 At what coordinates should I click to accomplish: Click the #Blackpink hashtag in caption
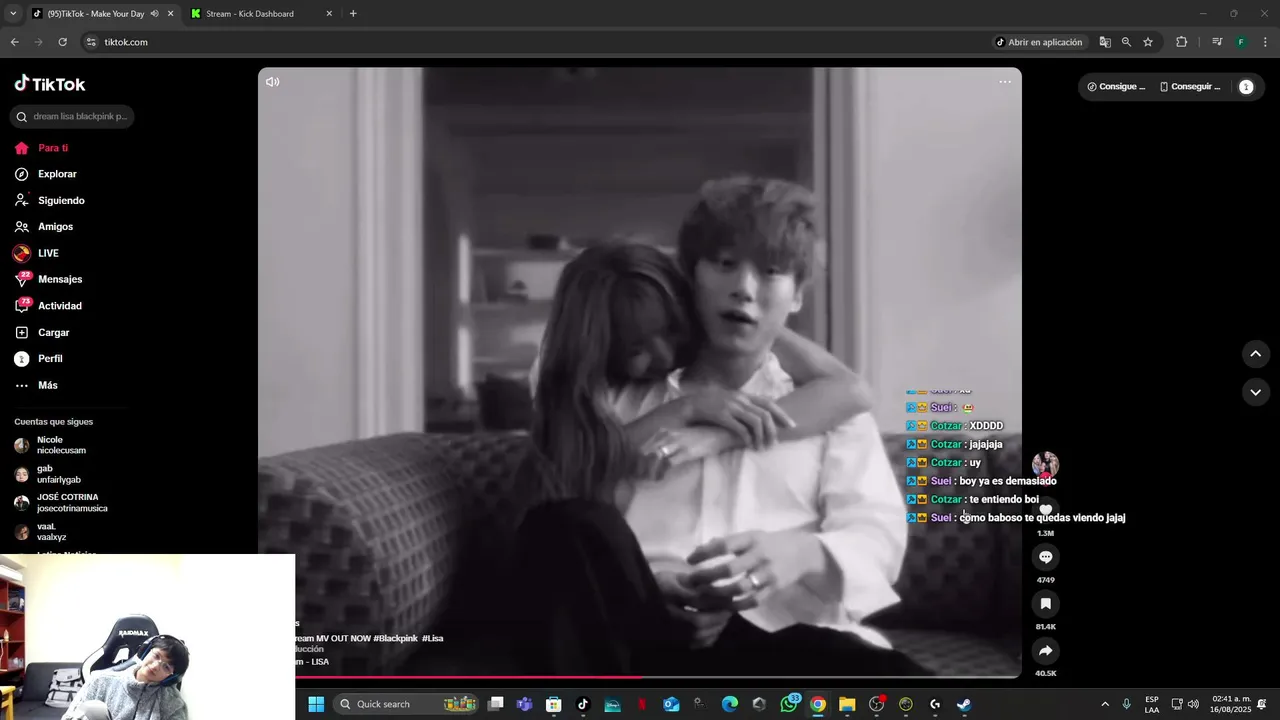(395, 638)
